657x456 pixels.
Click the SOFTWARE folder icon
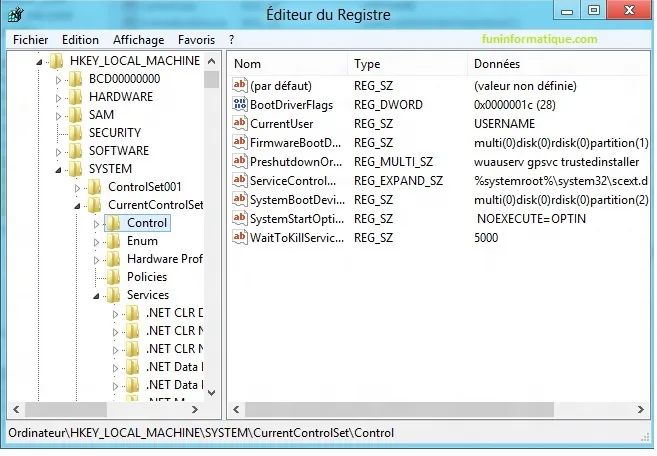click(75, 151)
